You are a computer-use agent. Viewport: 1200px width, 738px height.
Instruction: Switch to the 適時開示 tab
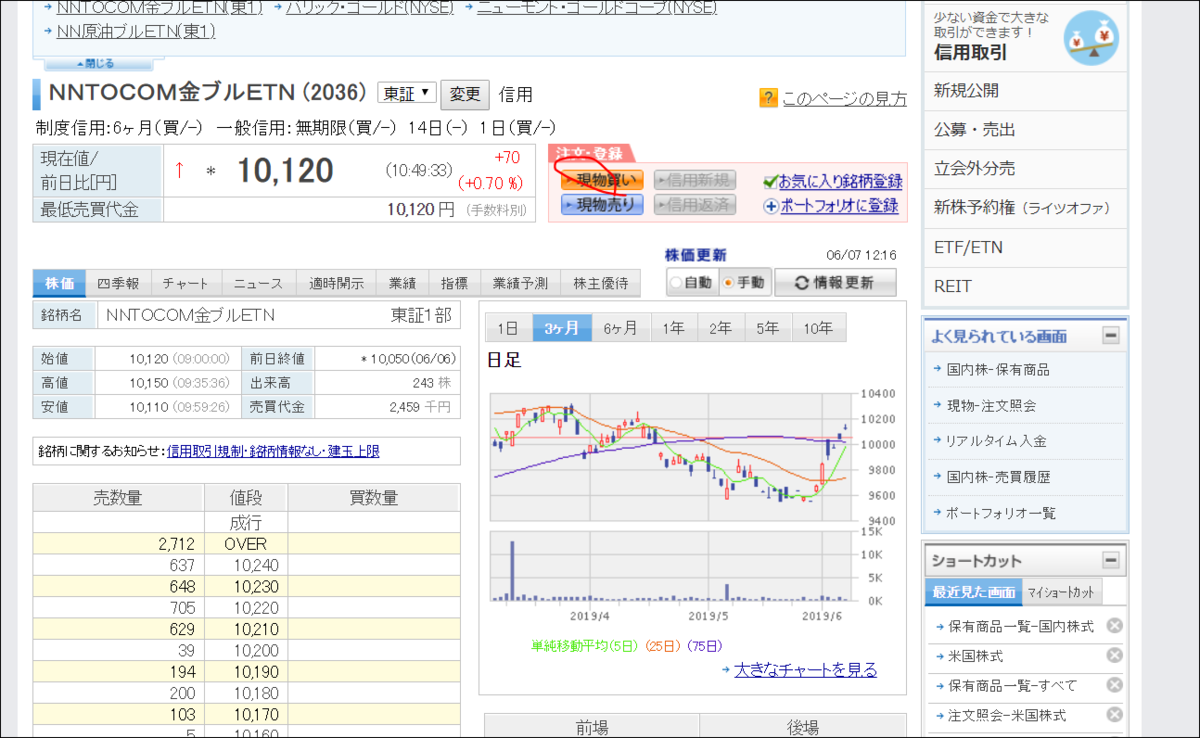pyautogui.click(x=336, y=284)
